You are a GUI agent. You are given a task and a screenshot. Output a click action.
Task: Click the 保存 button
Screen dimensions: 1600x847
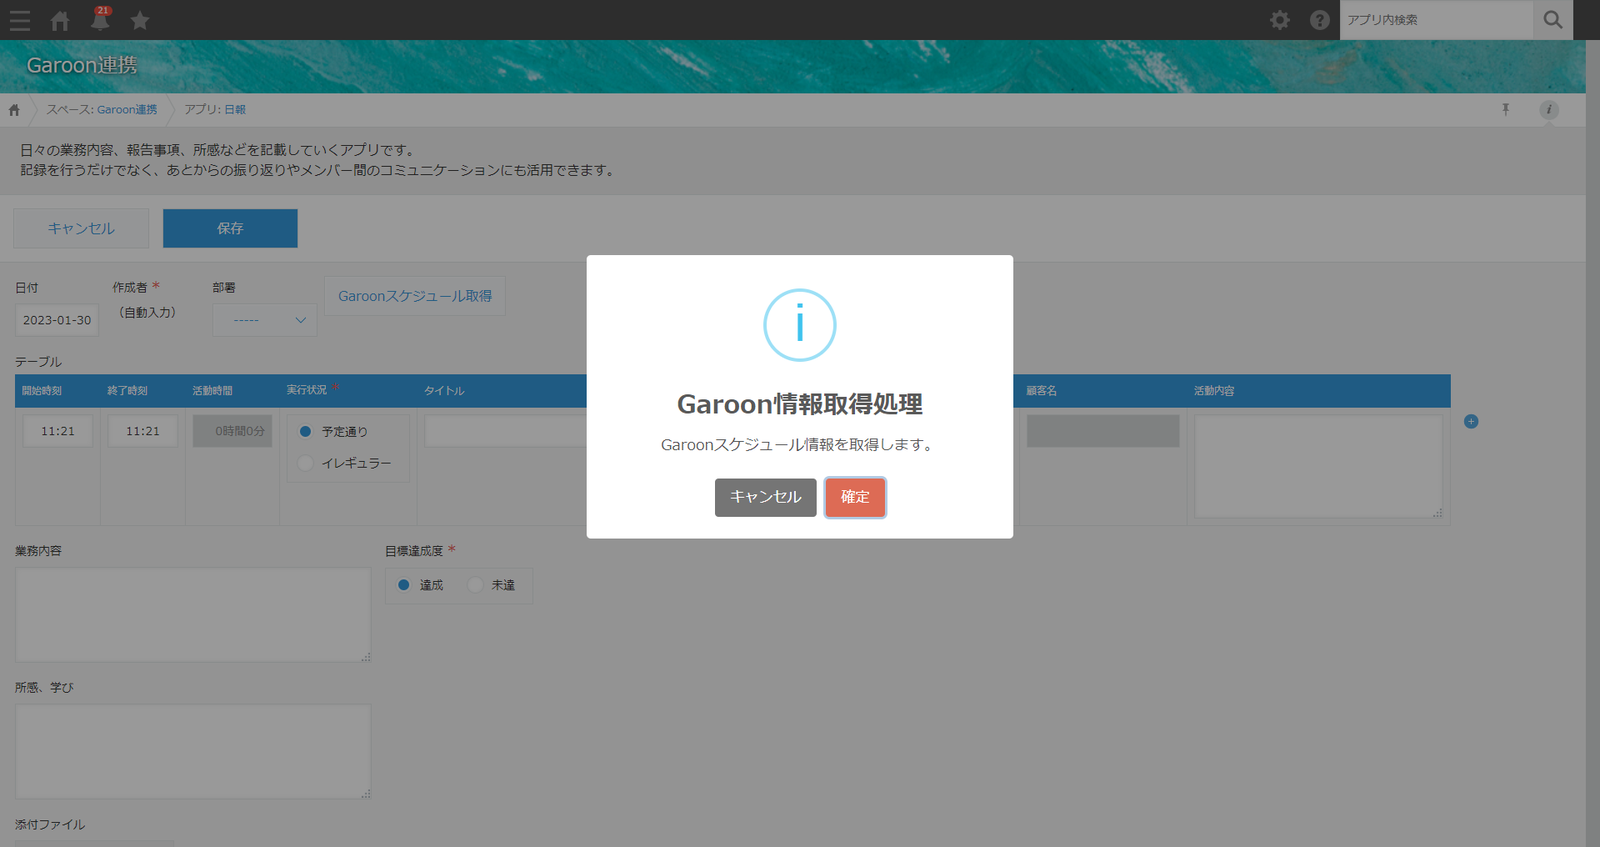pos(230,228)
